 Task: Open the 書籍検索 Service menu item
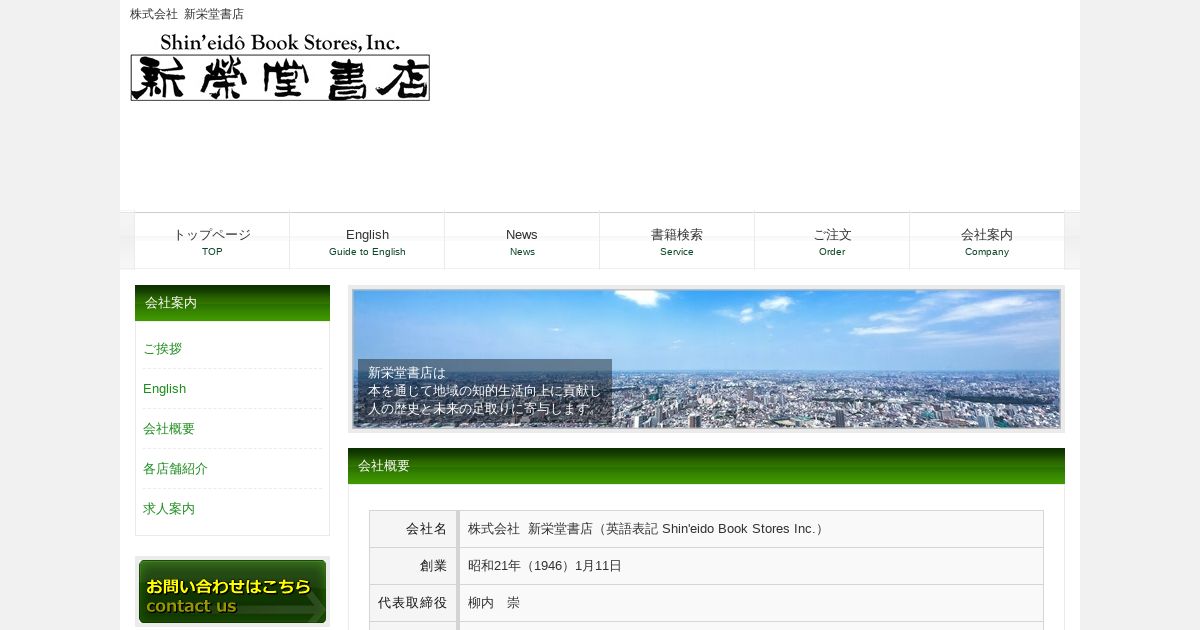[677, 241]
